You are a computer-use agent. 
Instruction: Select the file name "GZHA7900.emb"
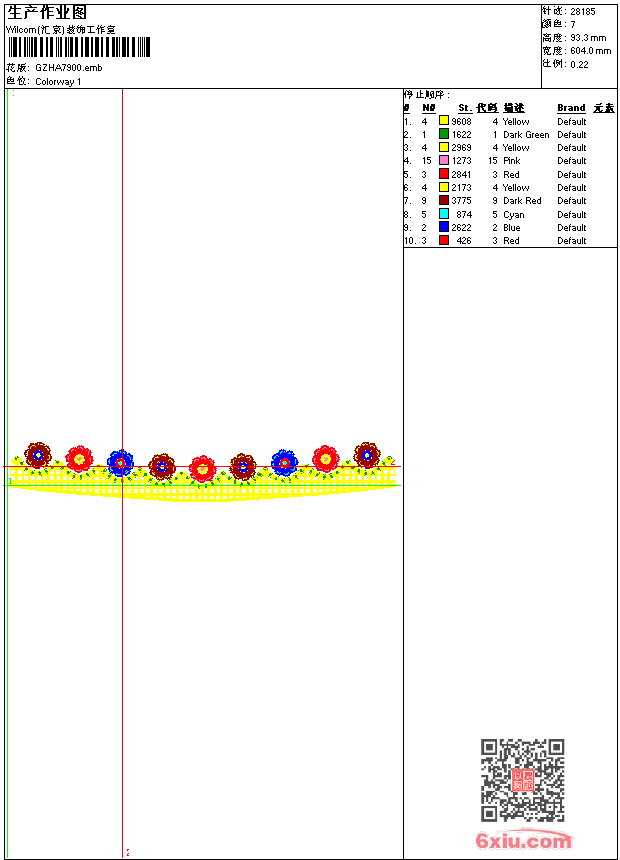point(69,68)
